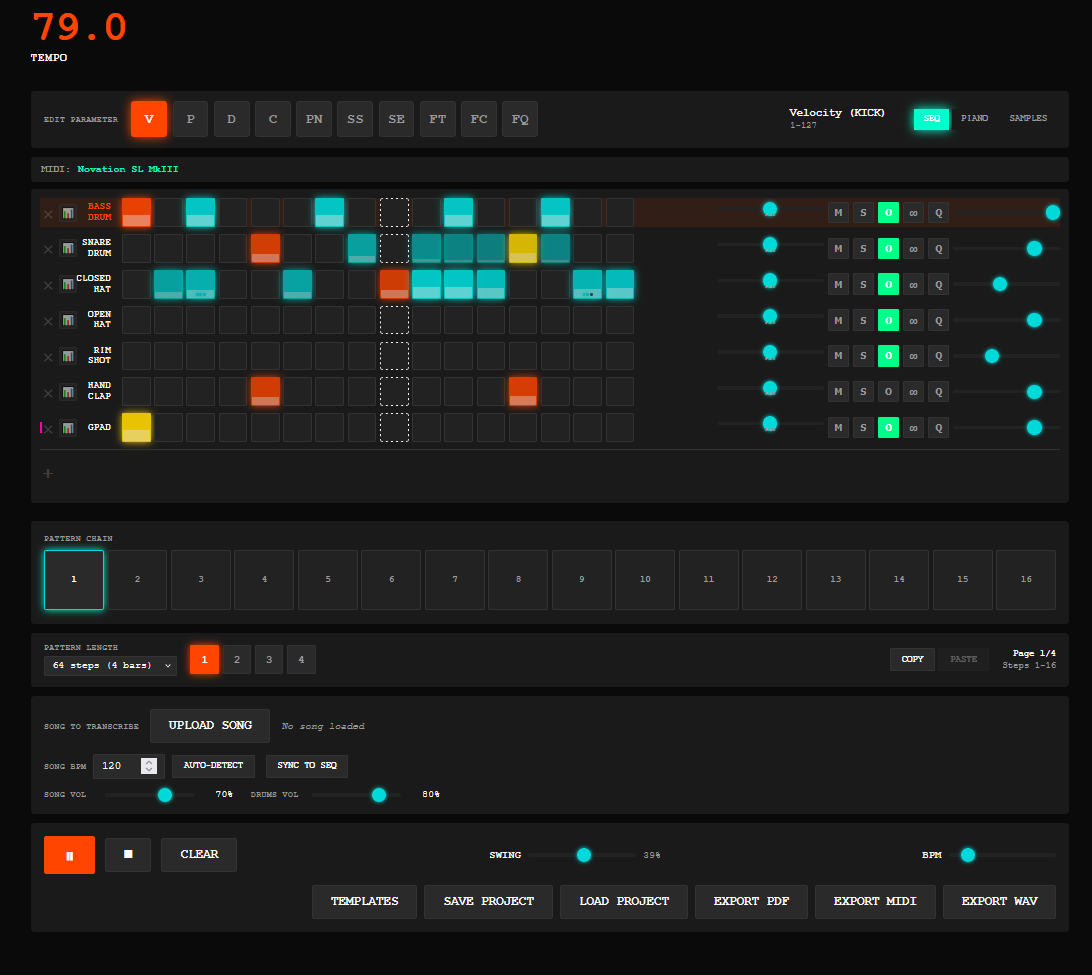Open the Bass Drum sample icon

(x=68, y=212)
